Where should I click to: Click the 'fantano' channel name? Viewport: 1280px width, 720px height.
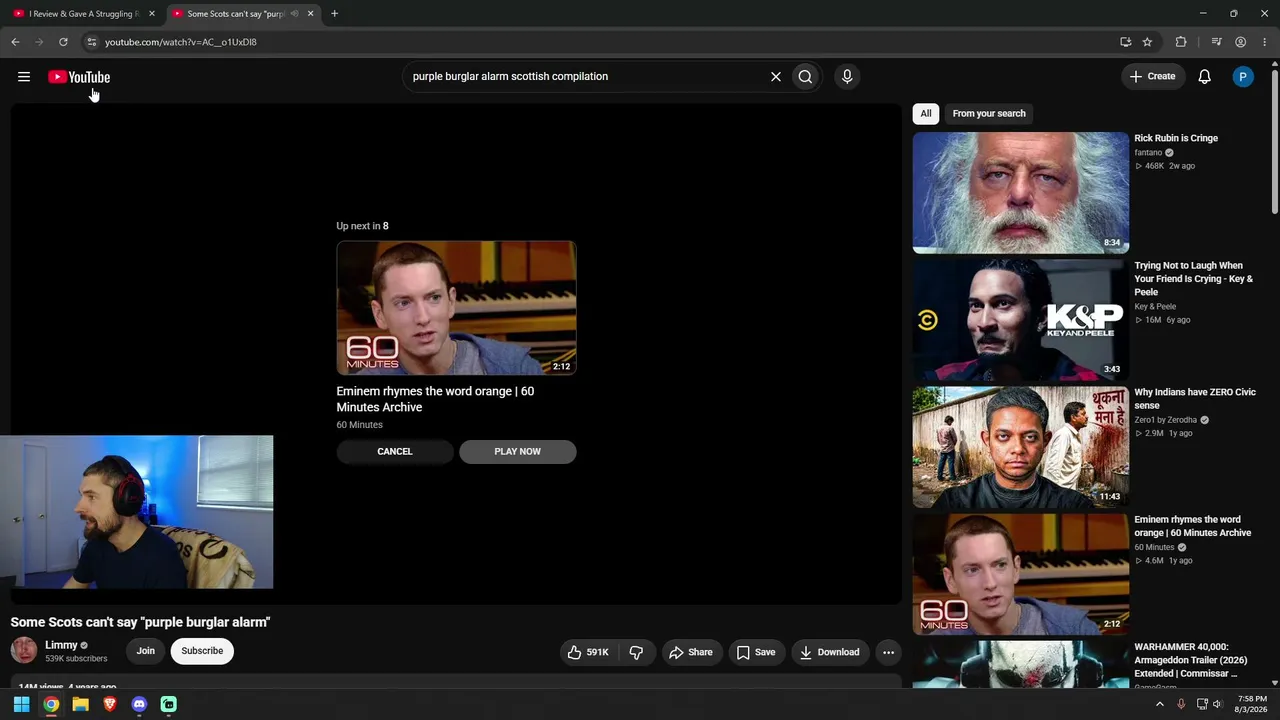pos(1148,153)
